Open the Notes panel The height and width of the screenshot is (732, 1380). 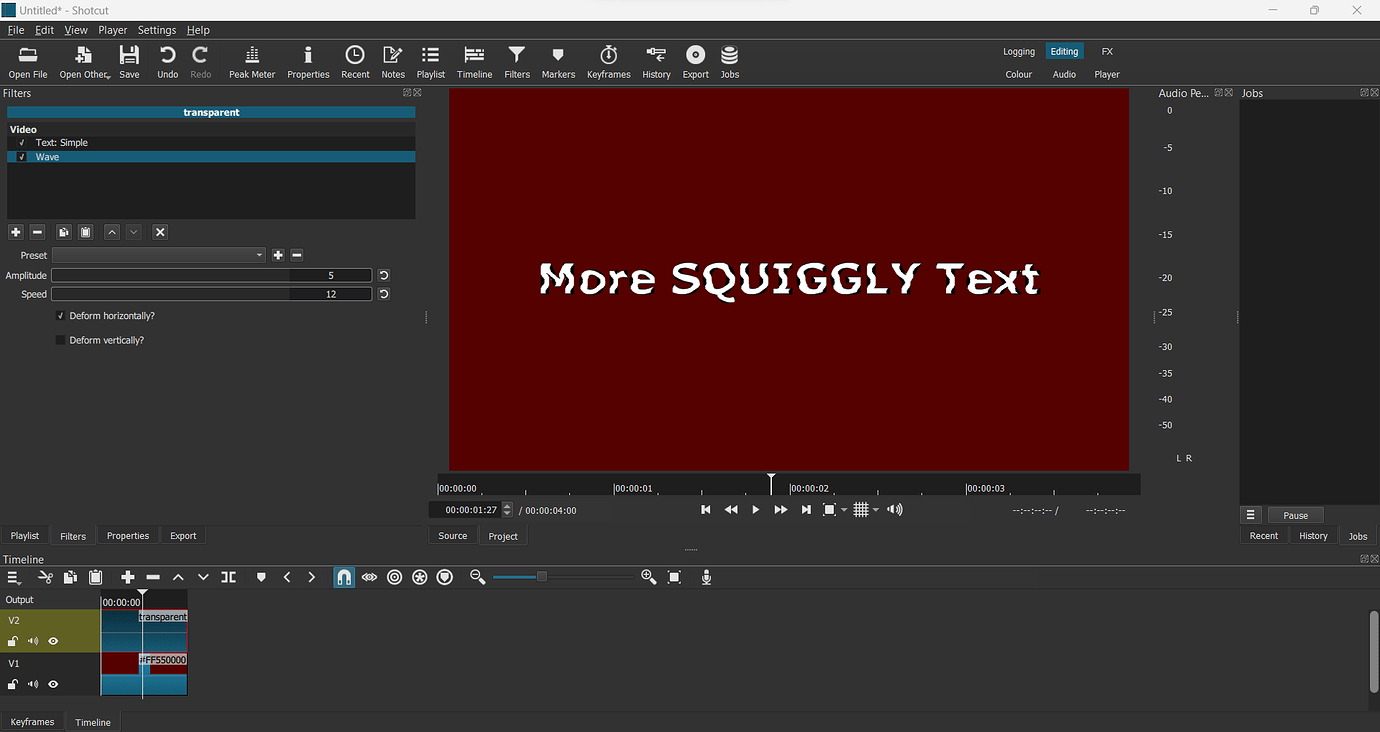pos(392,61)
